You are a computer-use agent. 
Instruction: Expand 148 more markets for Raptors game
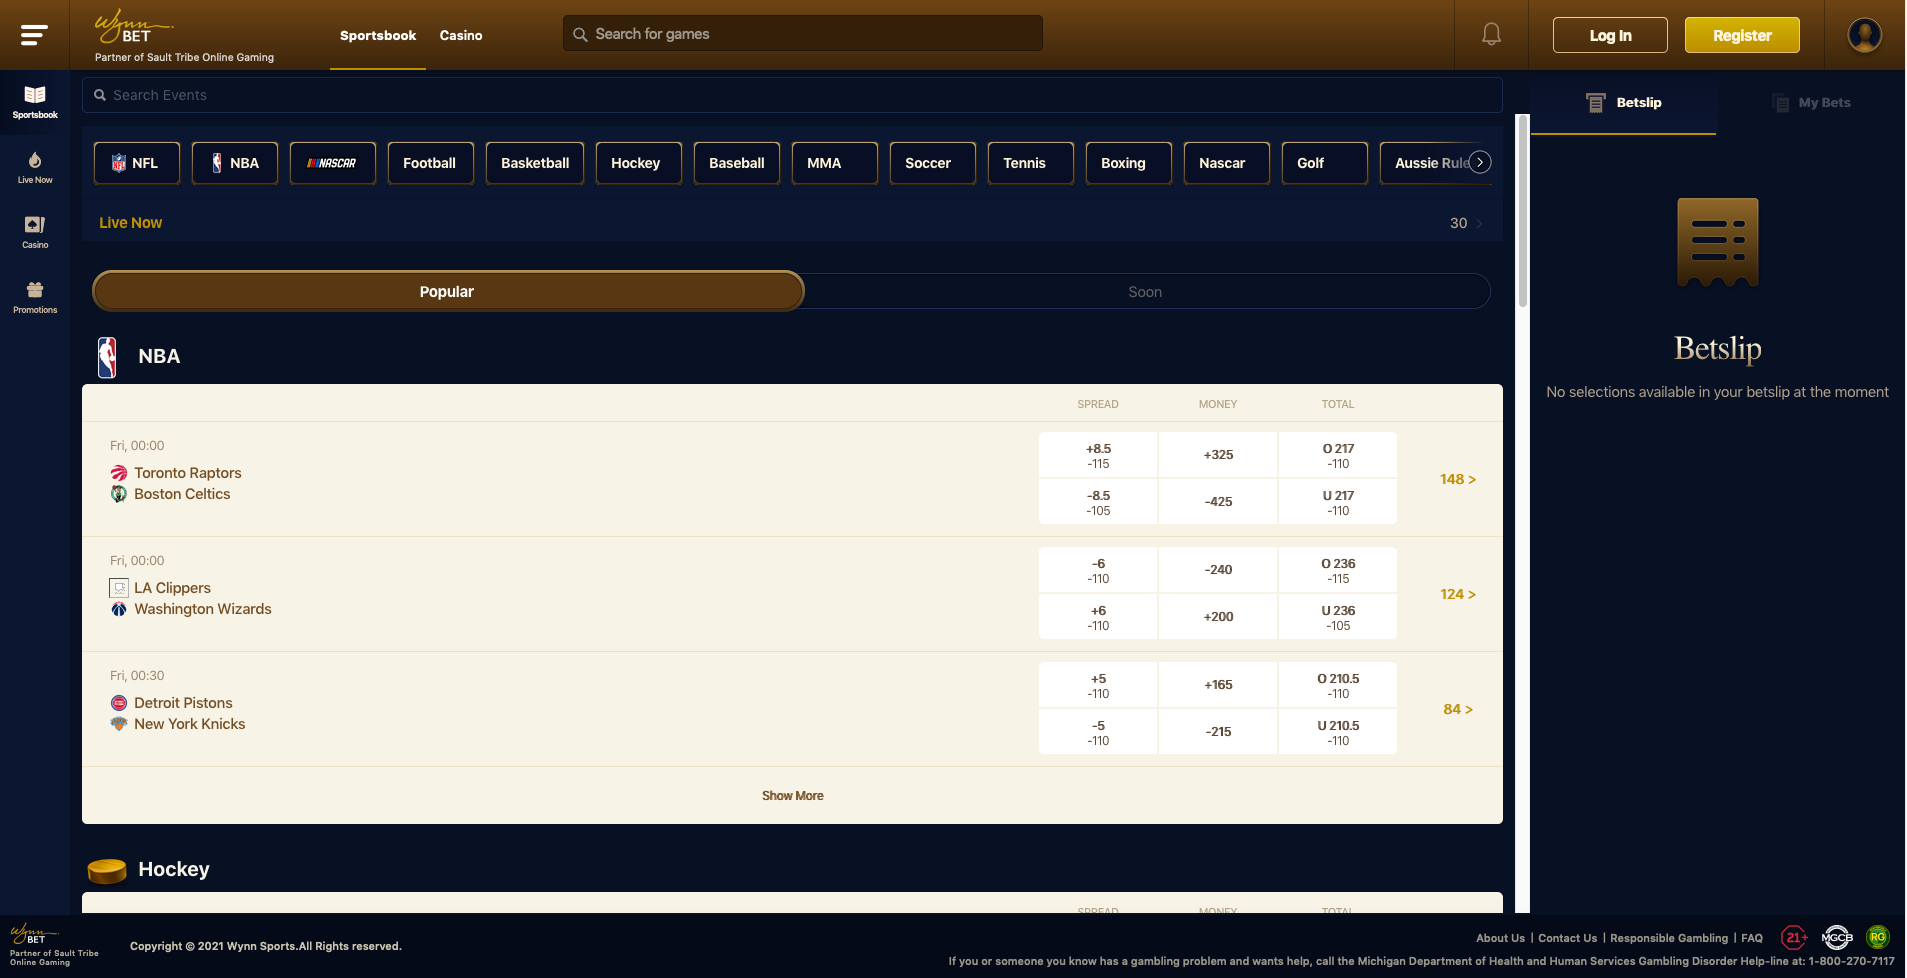[x=1458, y=479]
